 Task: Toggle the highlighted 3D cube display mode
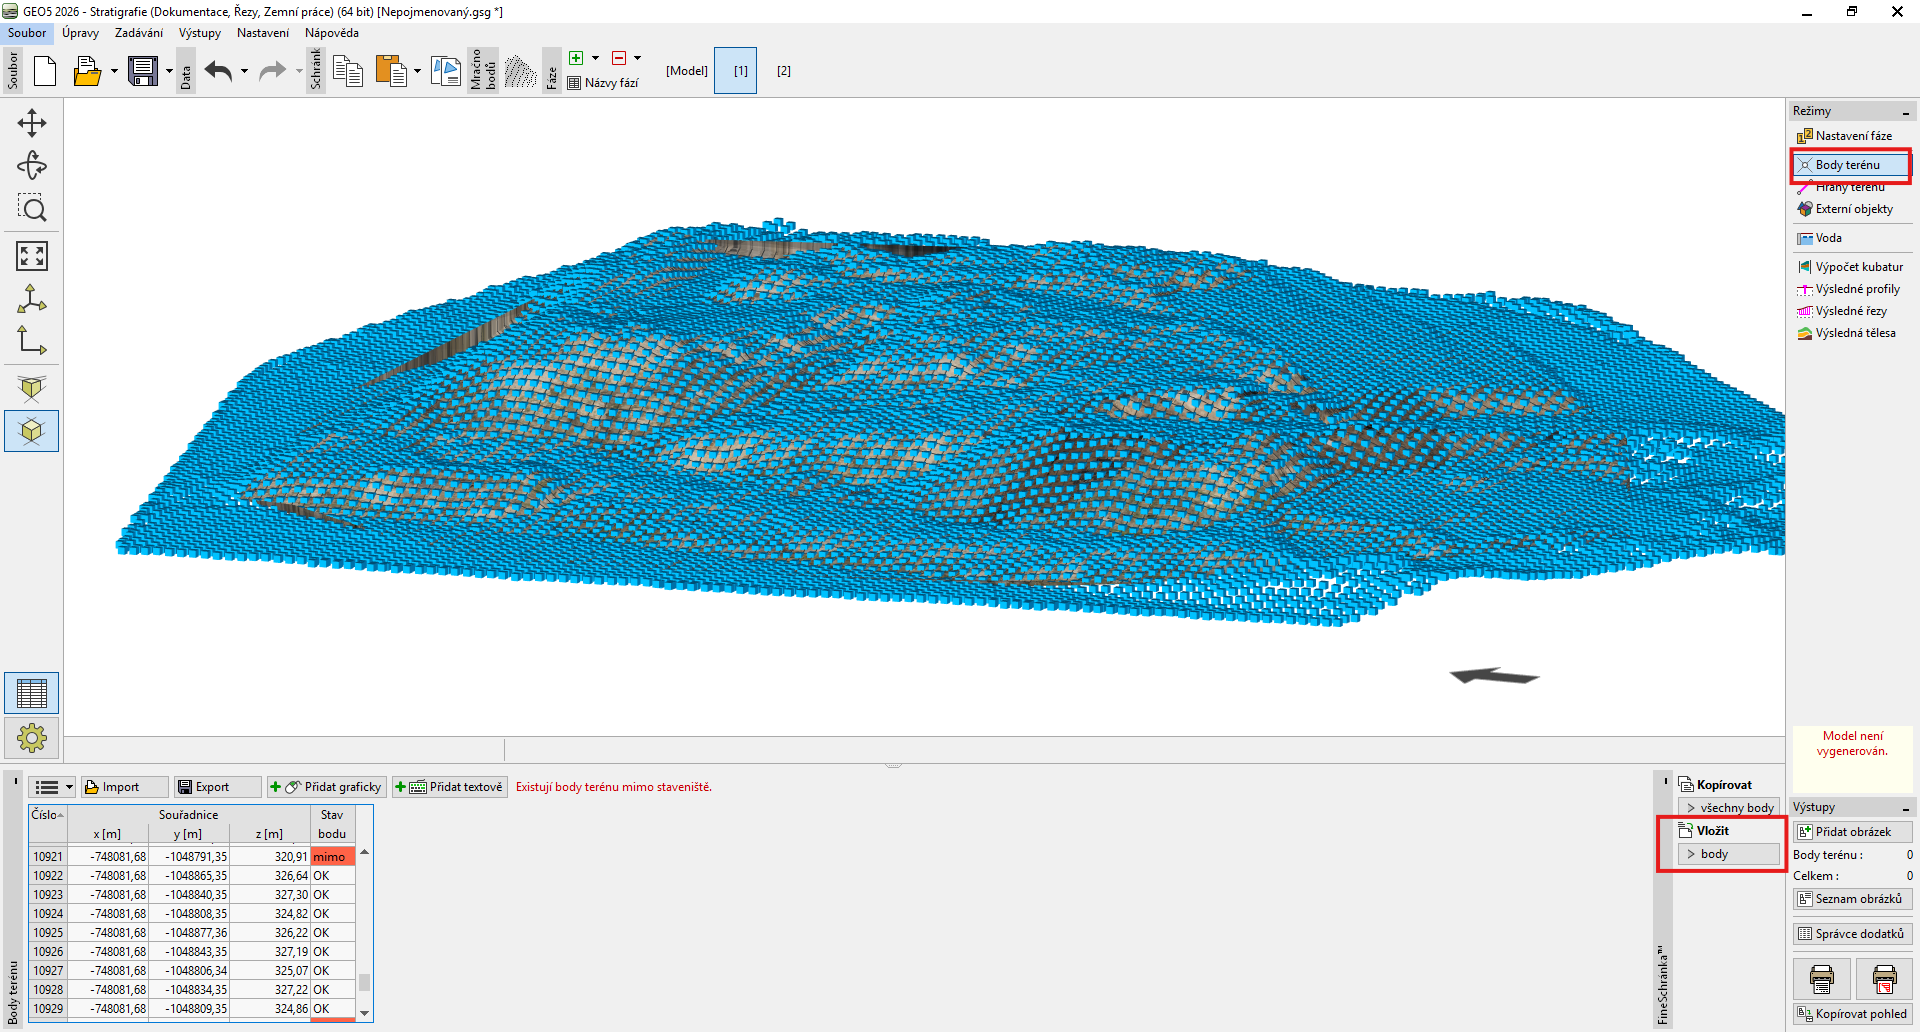coord(32,431)
